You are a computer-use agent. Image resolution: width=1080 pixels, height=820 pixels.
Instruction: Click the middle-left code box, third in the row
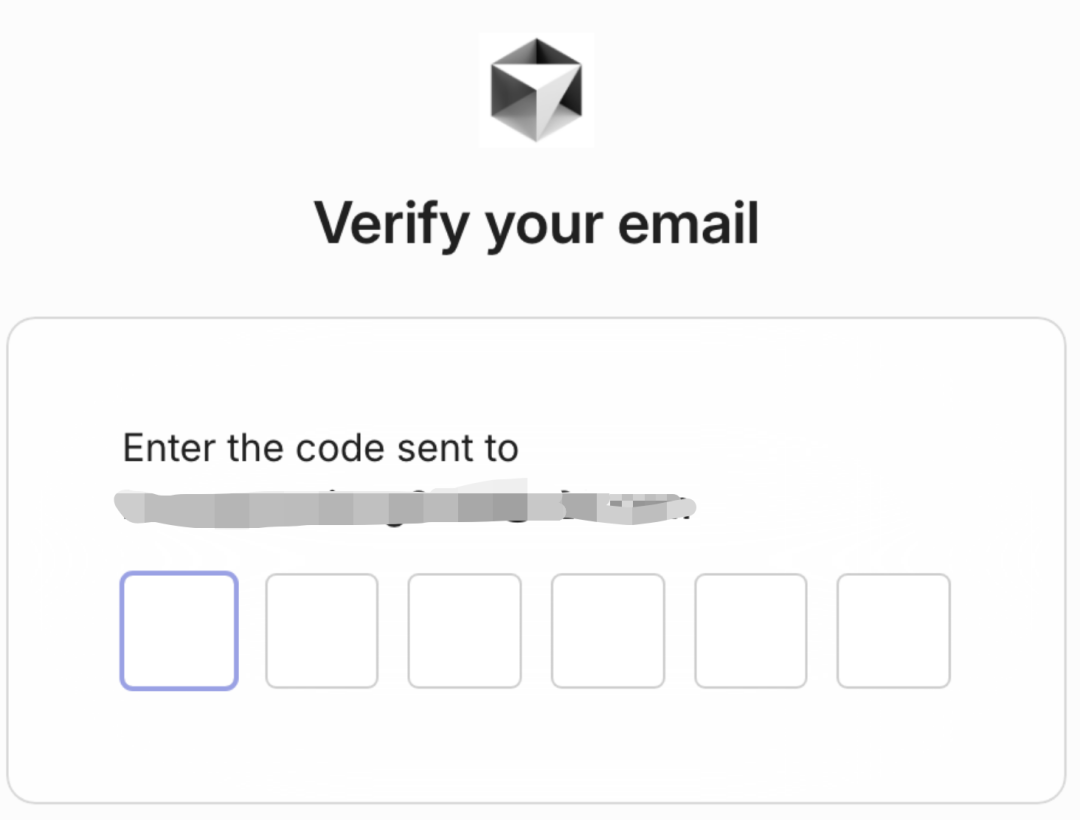[x=464, y=631]
